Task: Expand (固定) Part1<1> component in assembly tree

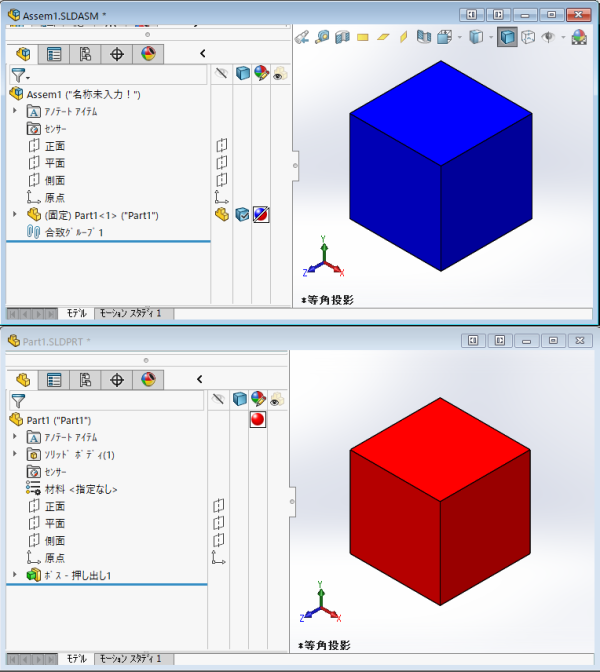Action: tap(15, 214)
